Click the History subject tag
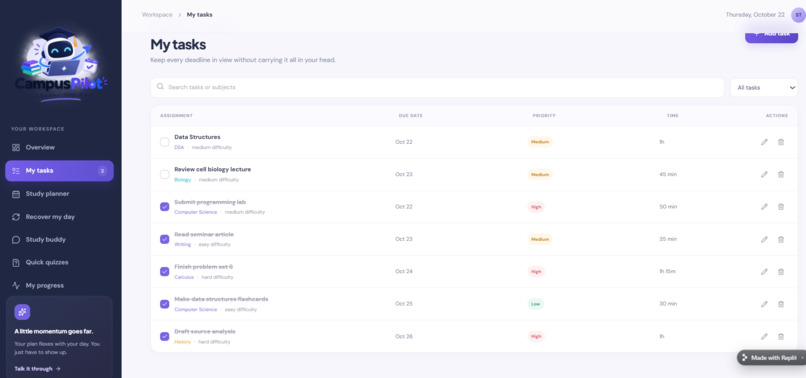Image resolution: width=806 pixels, height=378 pixels. (x=182, y=342)
